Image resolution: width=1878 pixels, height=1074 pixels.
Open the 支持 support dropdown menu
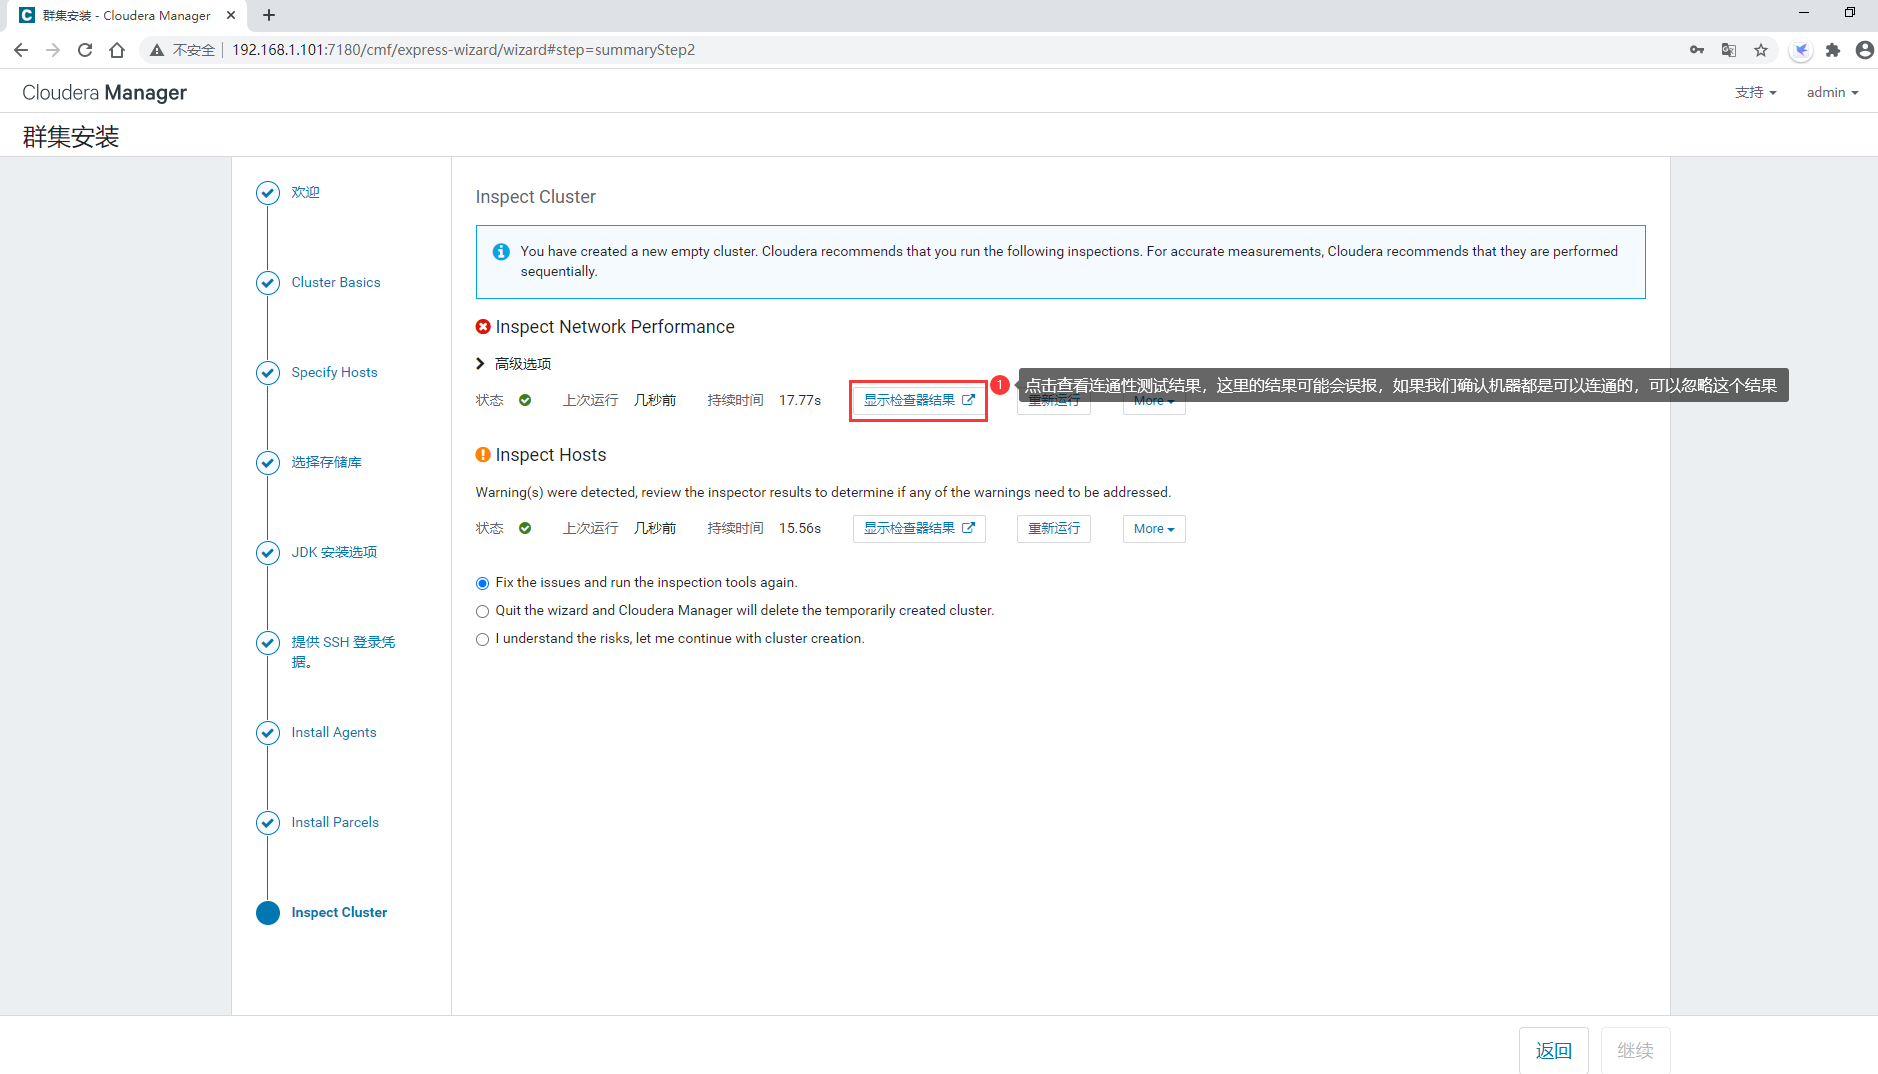pyautogui.click(x=1756, y=92)
